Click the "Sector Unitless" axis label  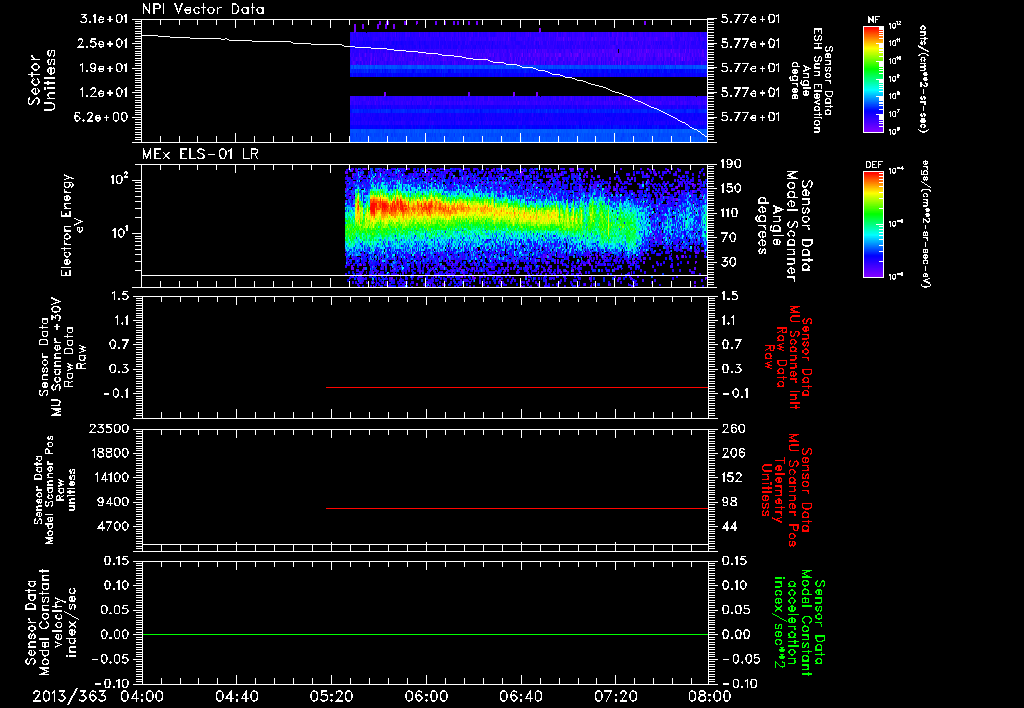42,80
